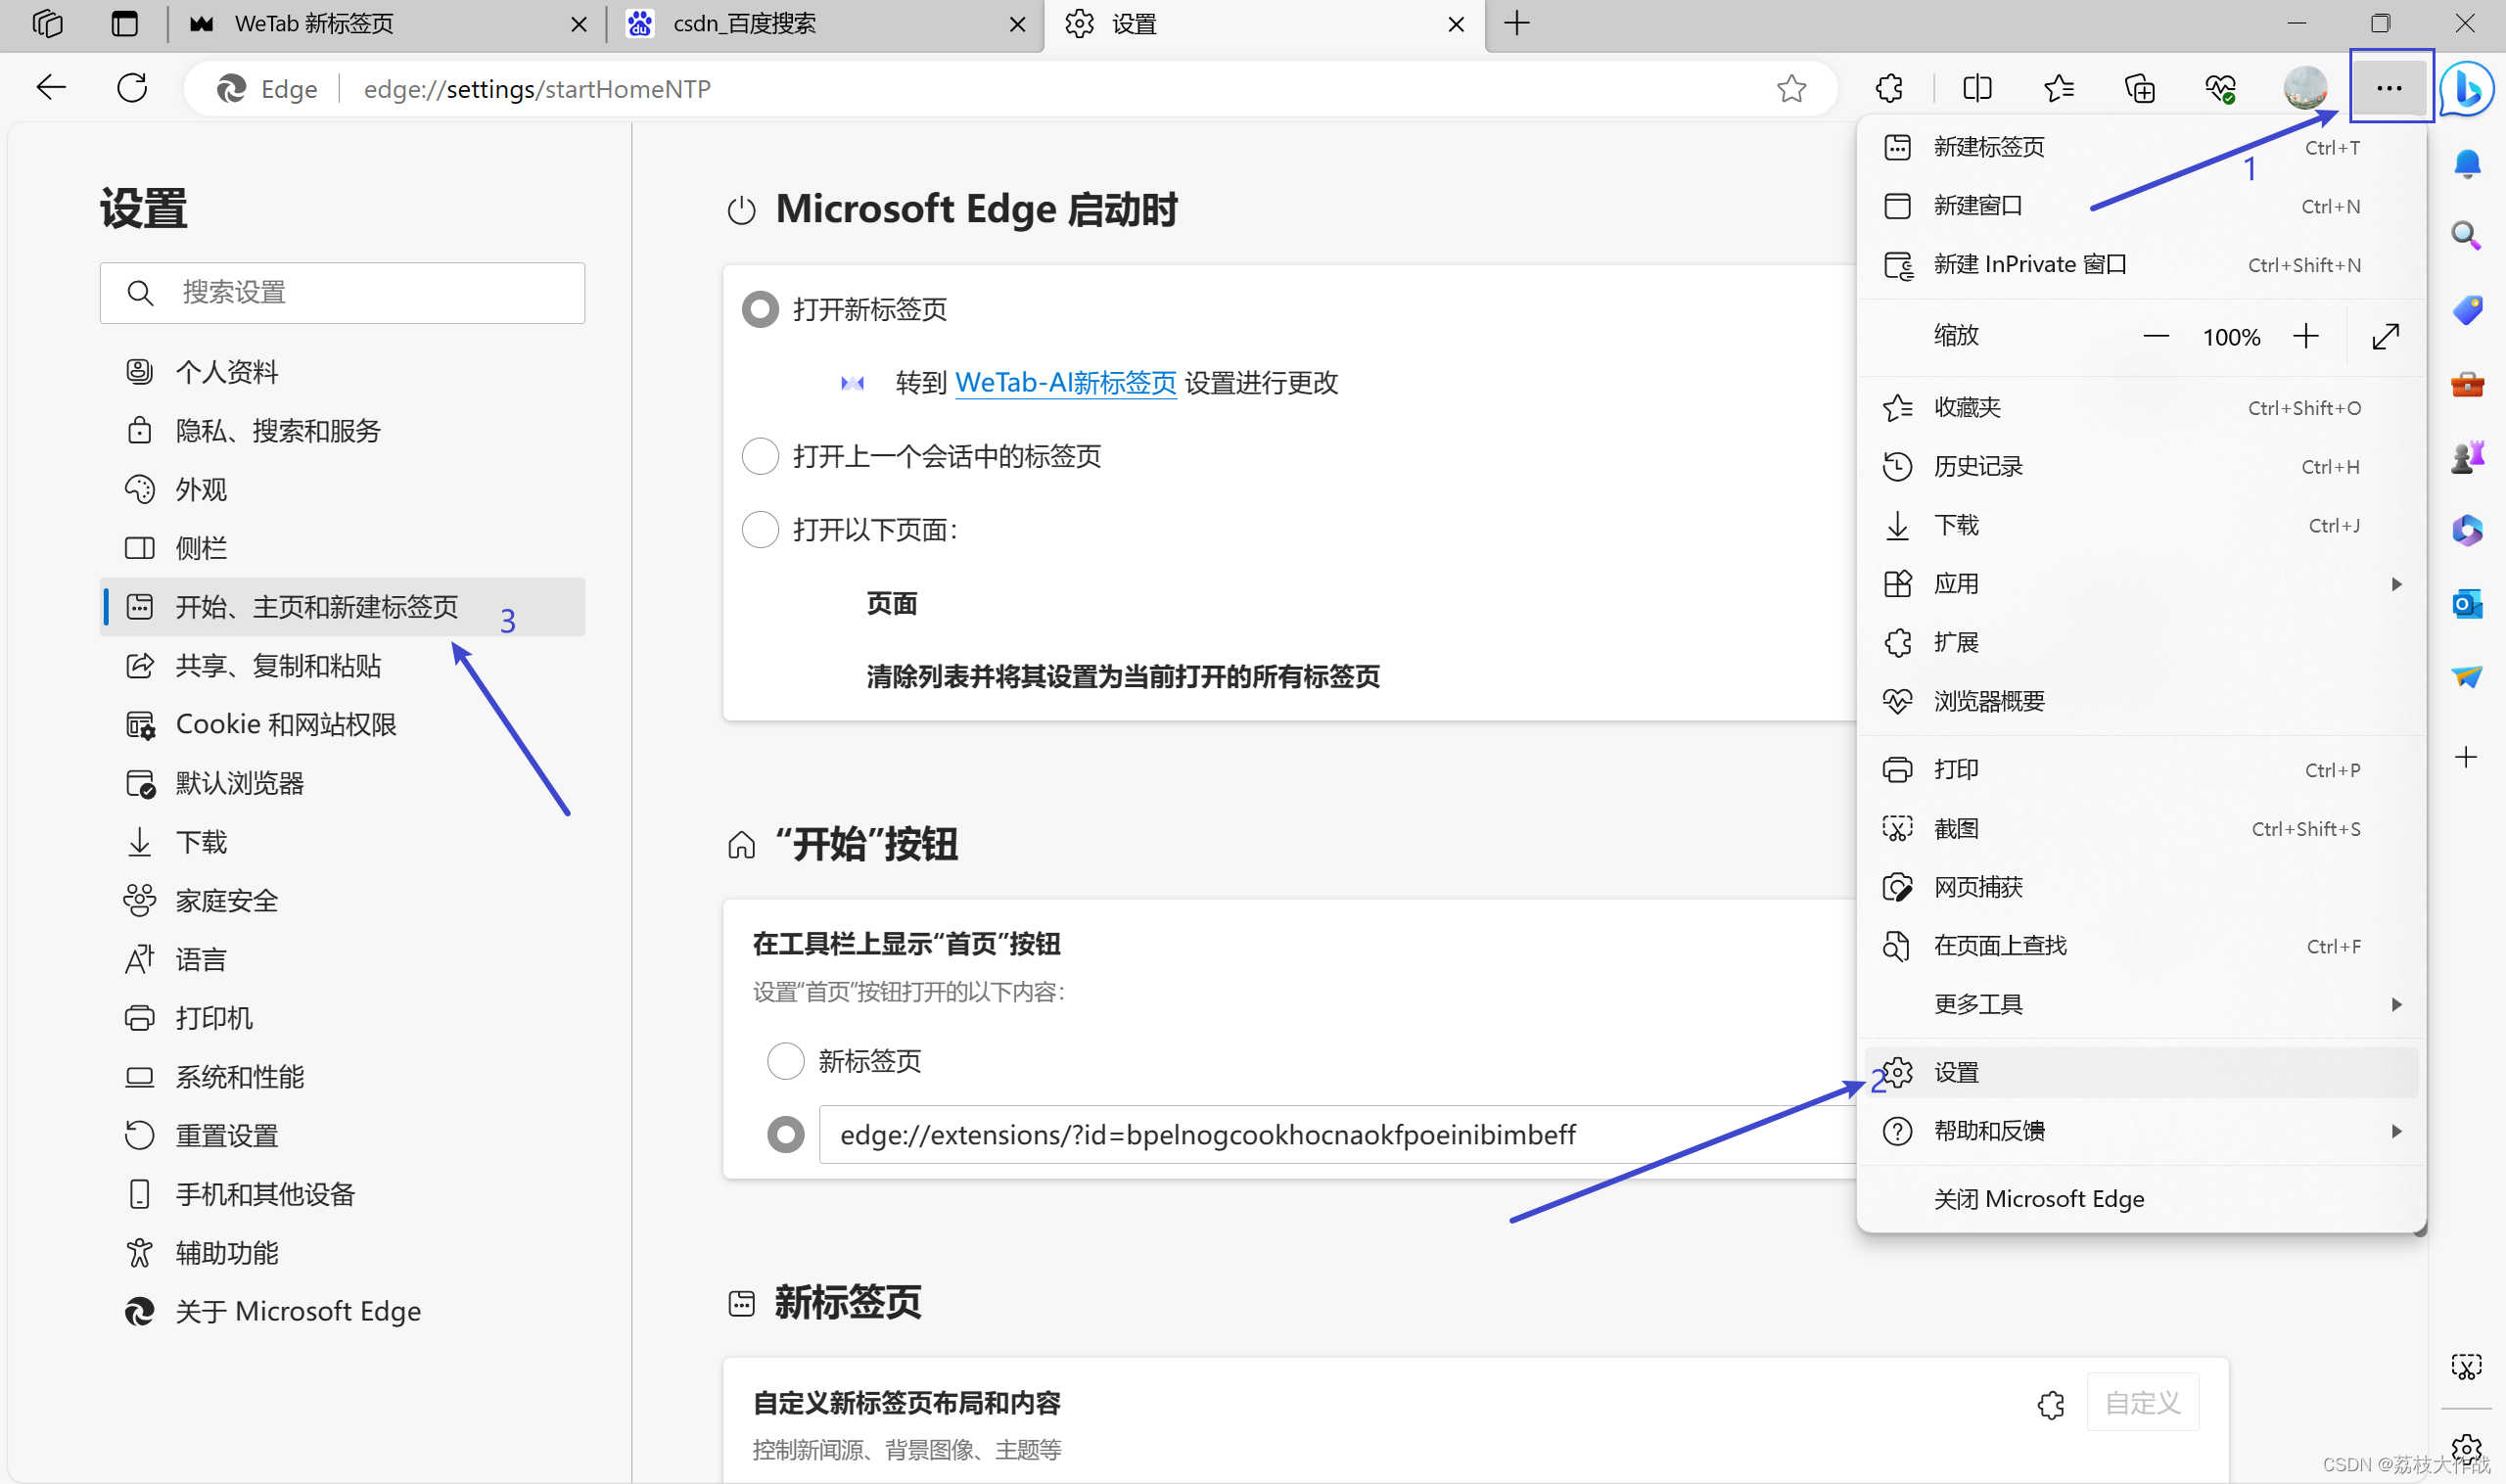
Task: Click '历史记录' in the menu
Action: point(1977,467)
